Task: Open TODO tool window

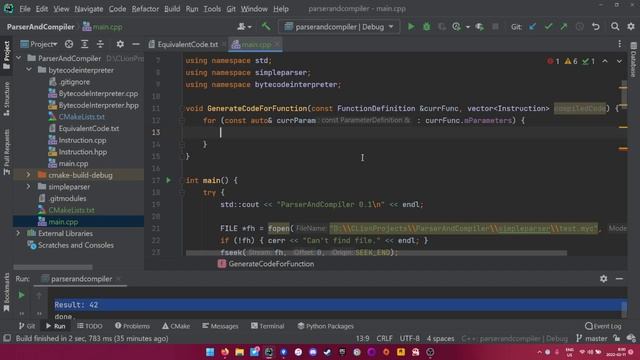Action: (x=89, y=326)
